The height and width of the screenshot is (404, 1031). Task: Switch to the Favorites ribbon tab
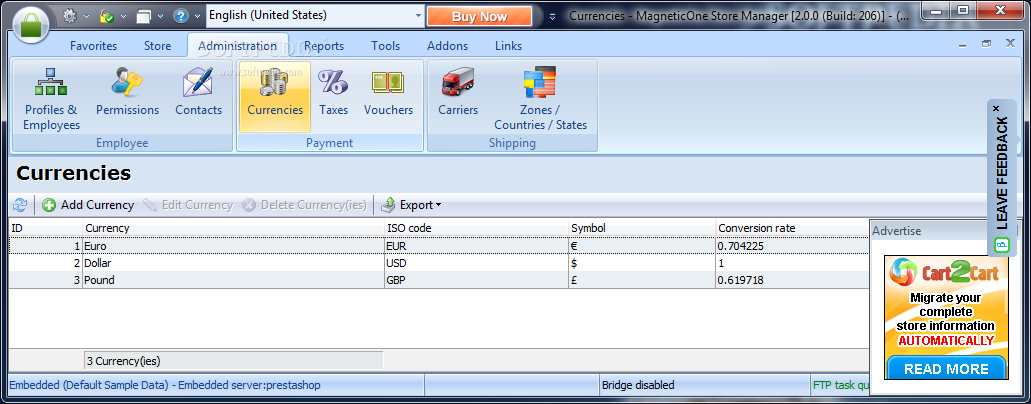93,46
